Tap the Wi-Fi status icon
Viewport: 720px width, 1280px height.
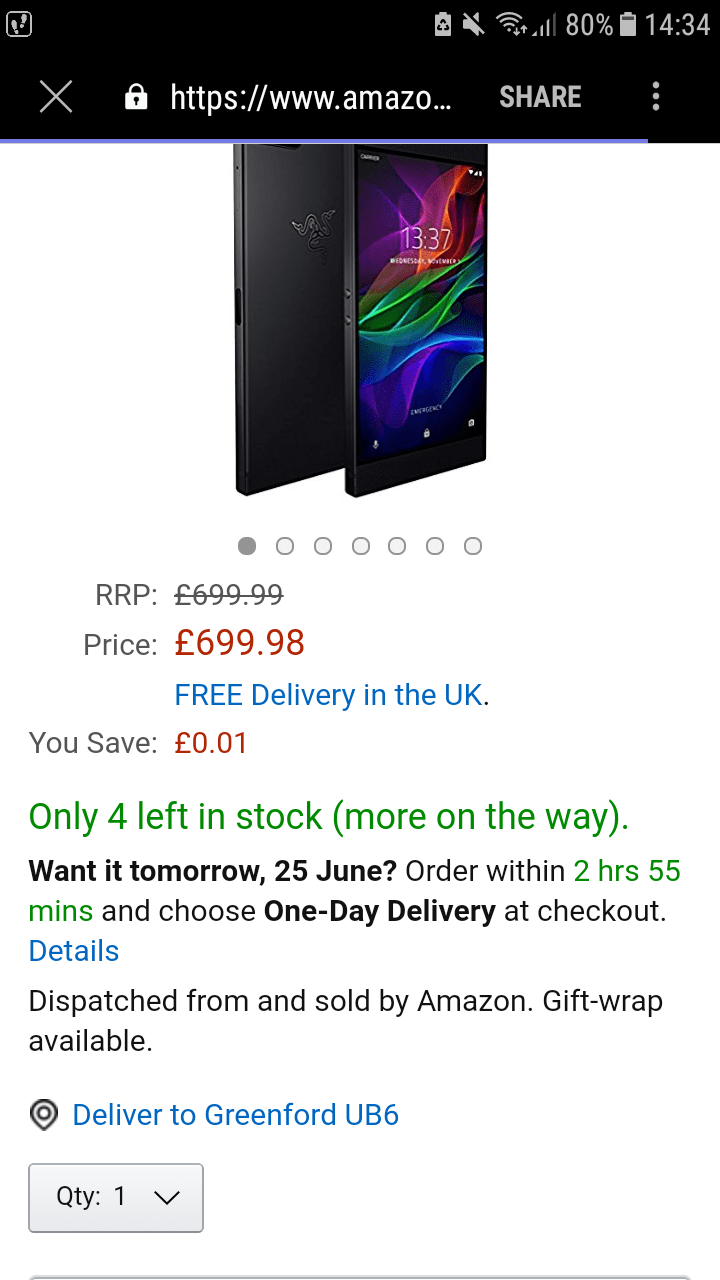pos(511,25)
